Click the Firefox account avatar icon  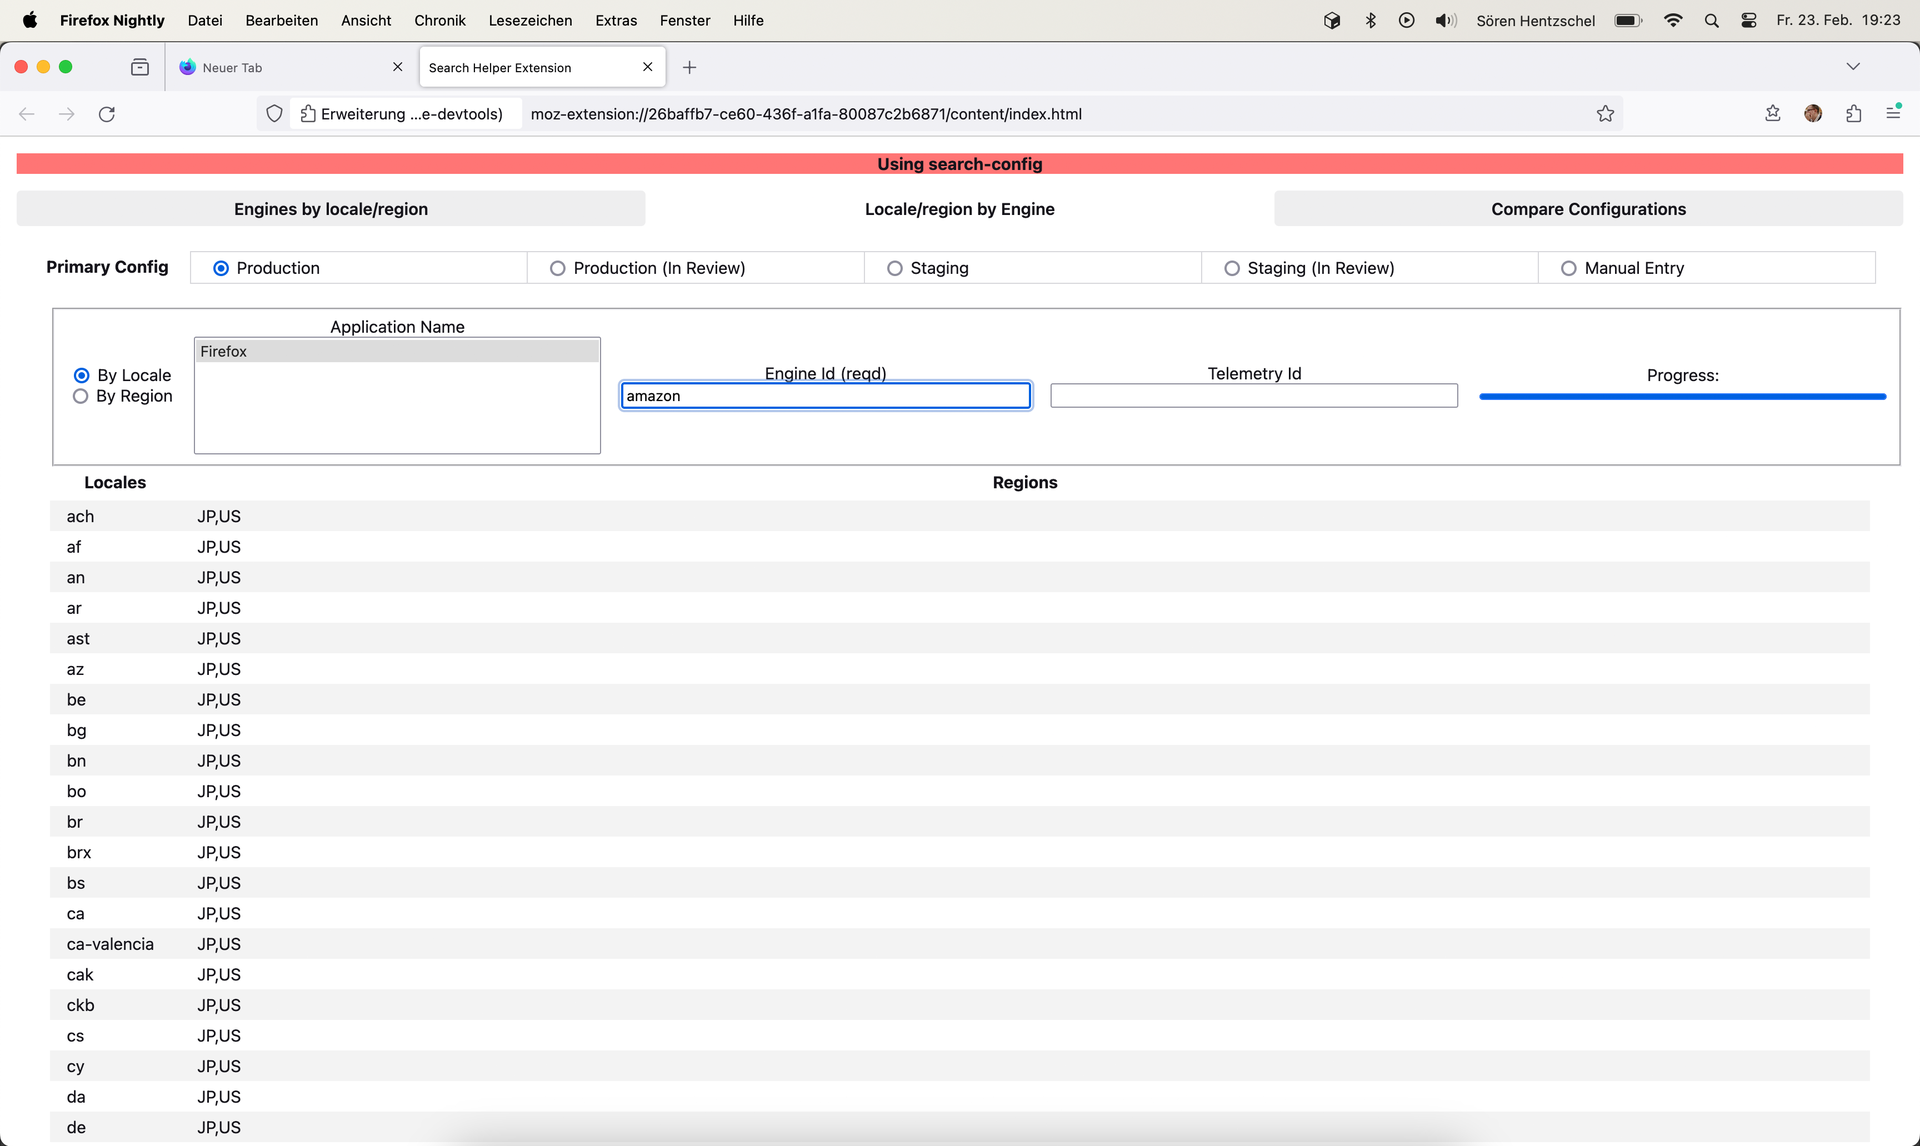point(1813,114)
